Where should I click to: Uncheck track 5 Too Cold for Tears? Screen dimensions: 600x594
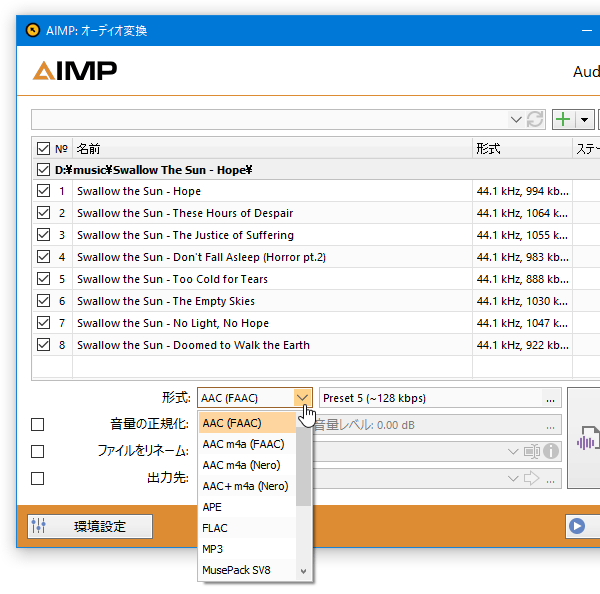pyautogui.click(x=43, y=279)
